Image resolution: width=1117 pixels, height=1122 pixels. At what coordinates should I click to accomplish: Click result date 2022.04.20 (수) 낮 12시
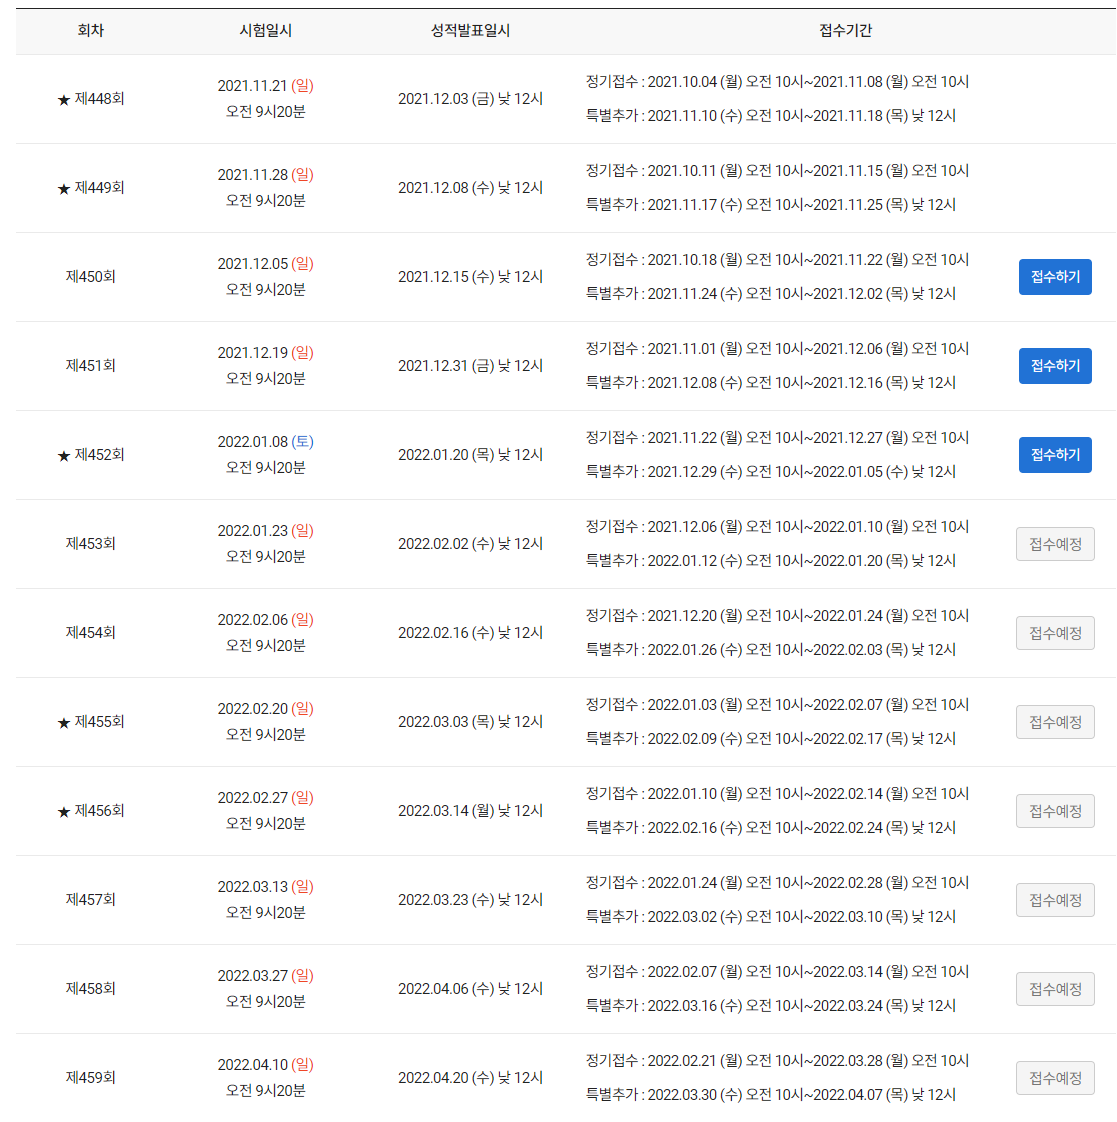[470, 1078]
